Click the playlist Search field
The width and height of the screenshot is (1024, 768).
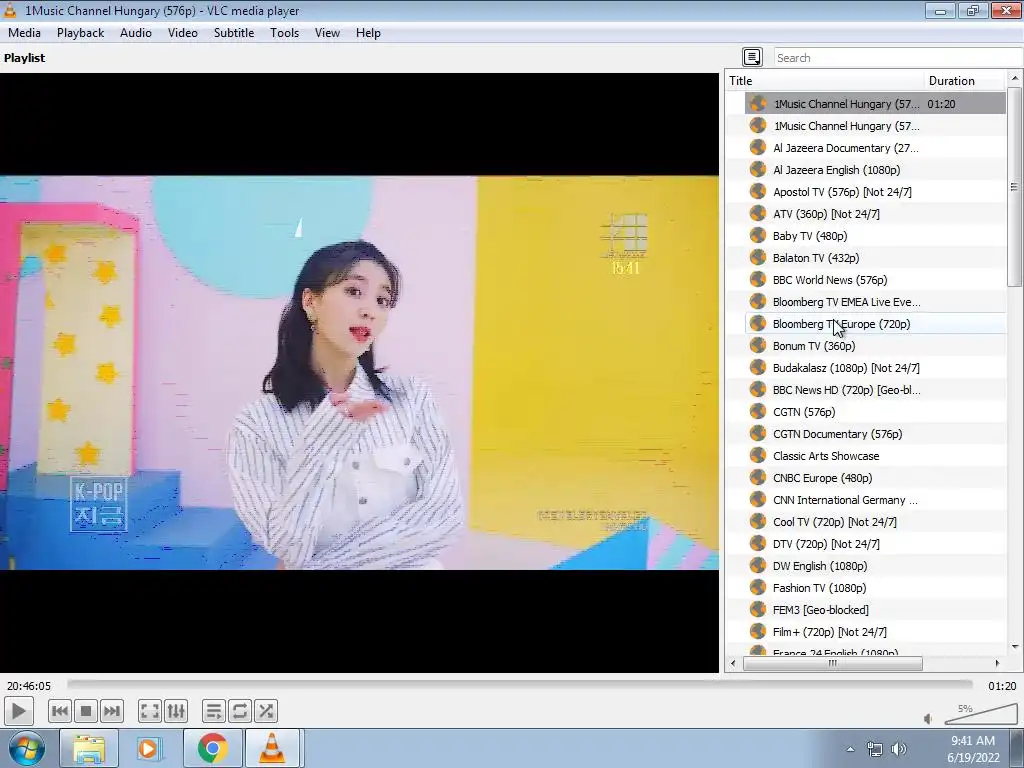coord(898,57)
